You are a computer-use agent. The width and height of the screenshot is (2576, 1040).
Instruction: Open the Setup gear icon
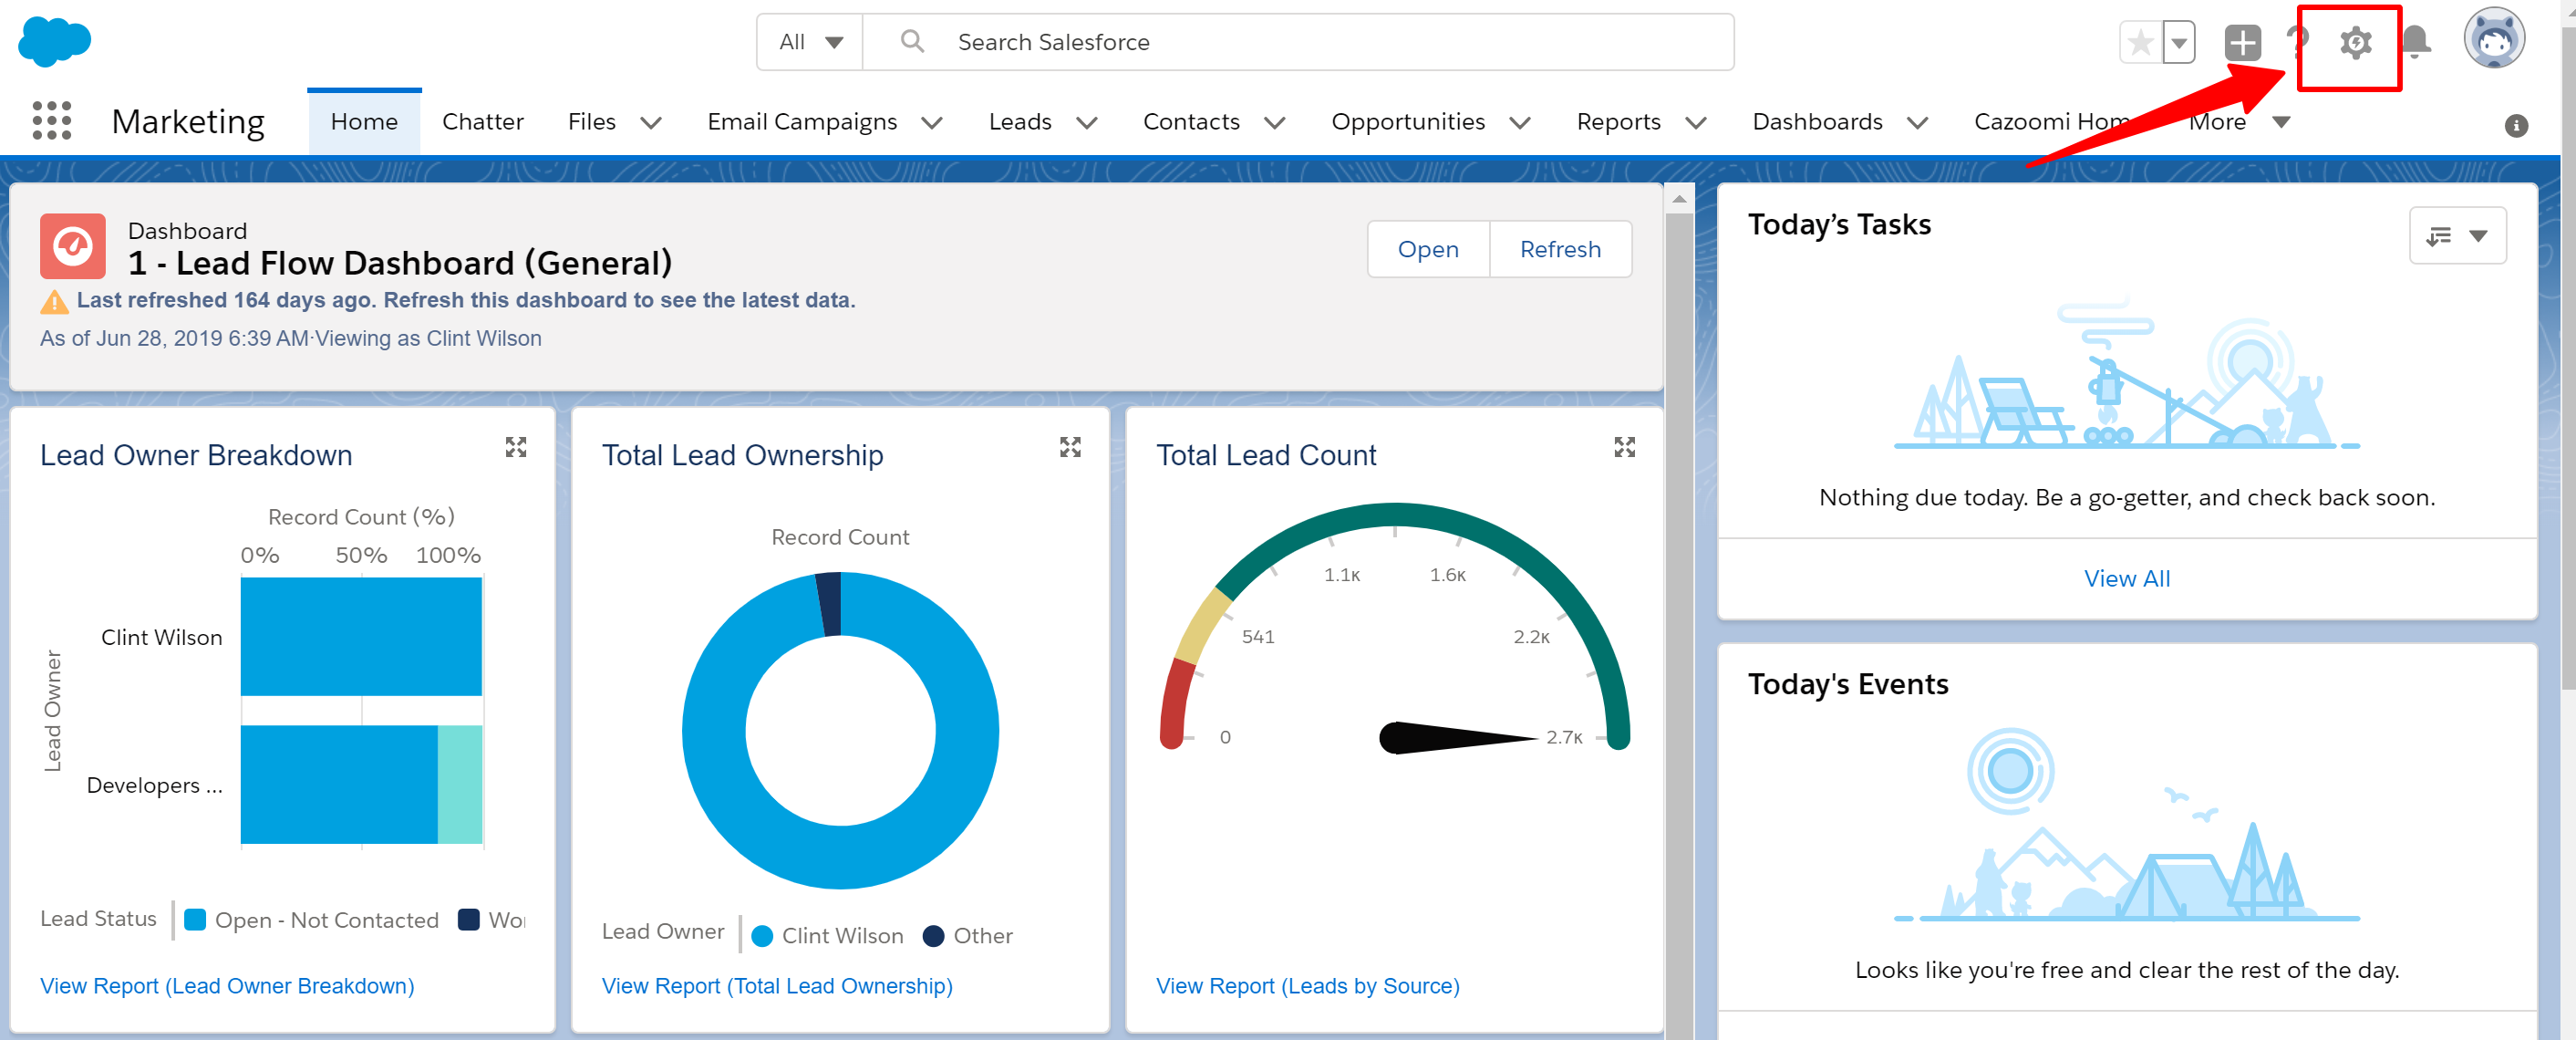(x=2355, y=43)
